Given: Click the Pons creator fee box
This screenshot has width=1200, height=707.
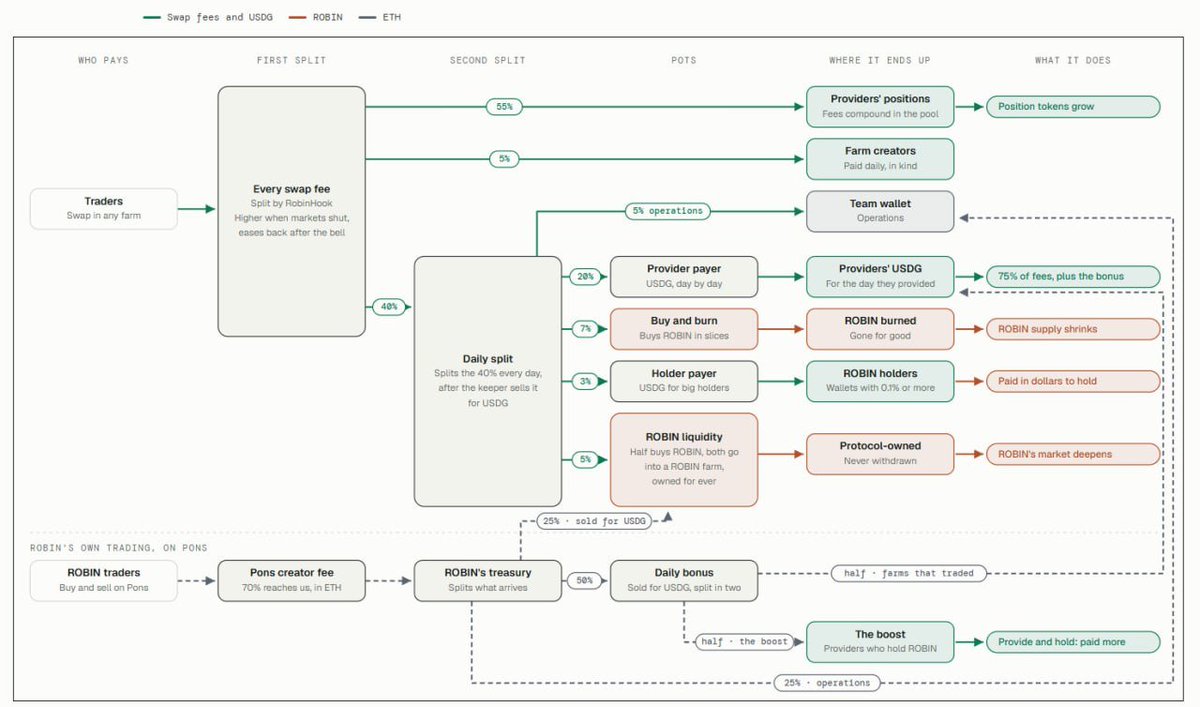Looking at the screenshot, I should [292, 580].
